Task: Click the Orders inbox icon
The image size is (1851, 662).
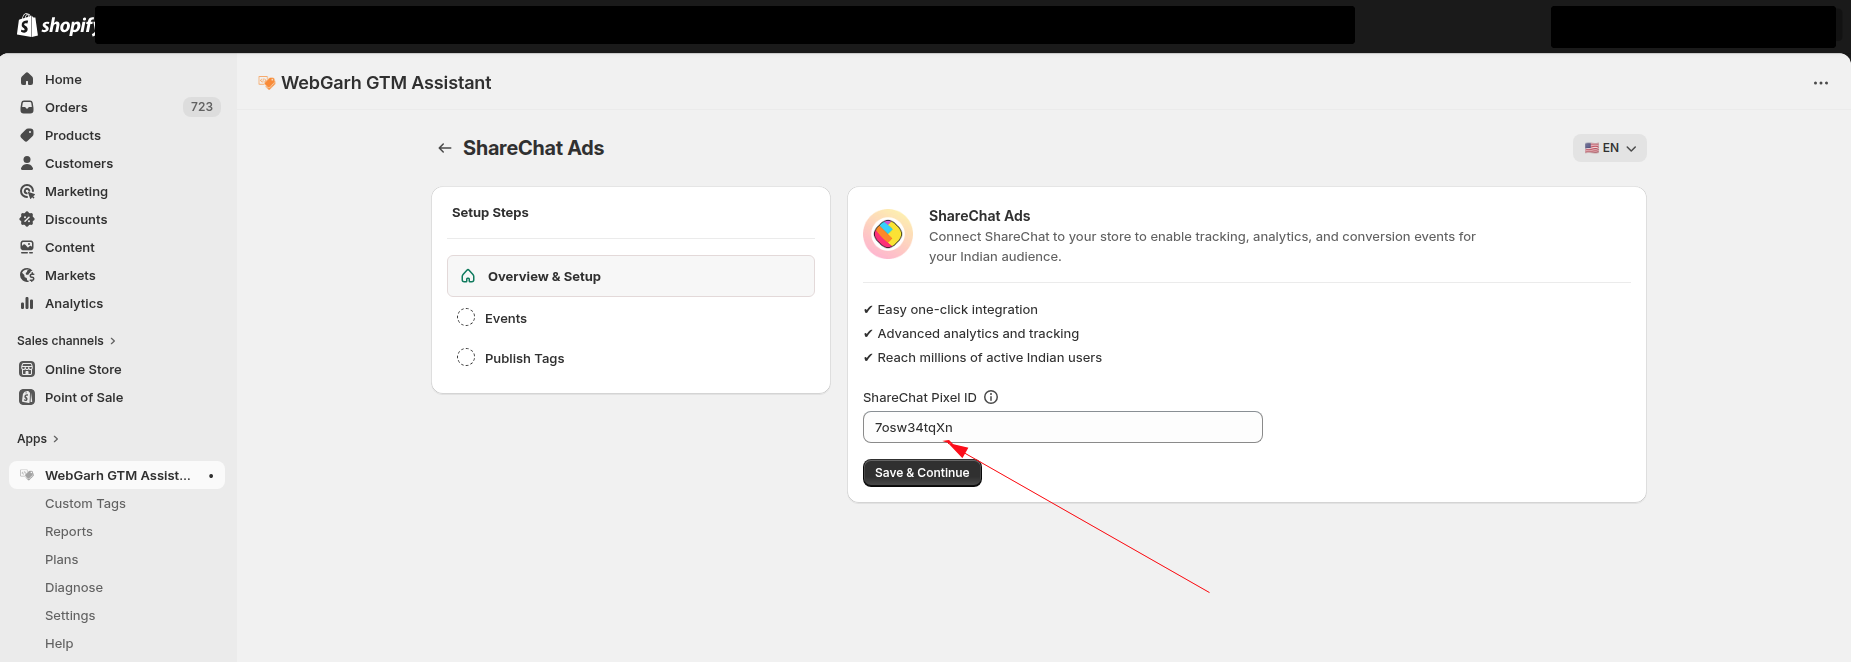Action: [27, 107]
